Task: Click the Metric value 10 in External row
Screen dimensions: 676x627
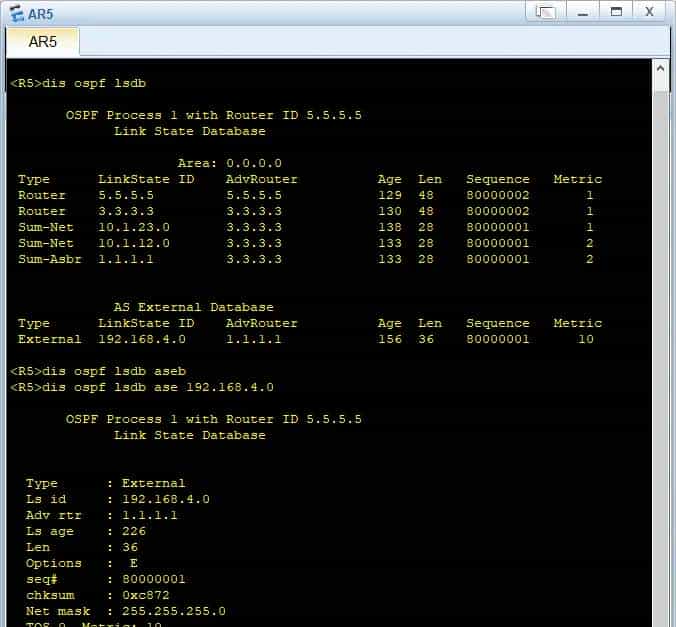Action: pos(585,339)
